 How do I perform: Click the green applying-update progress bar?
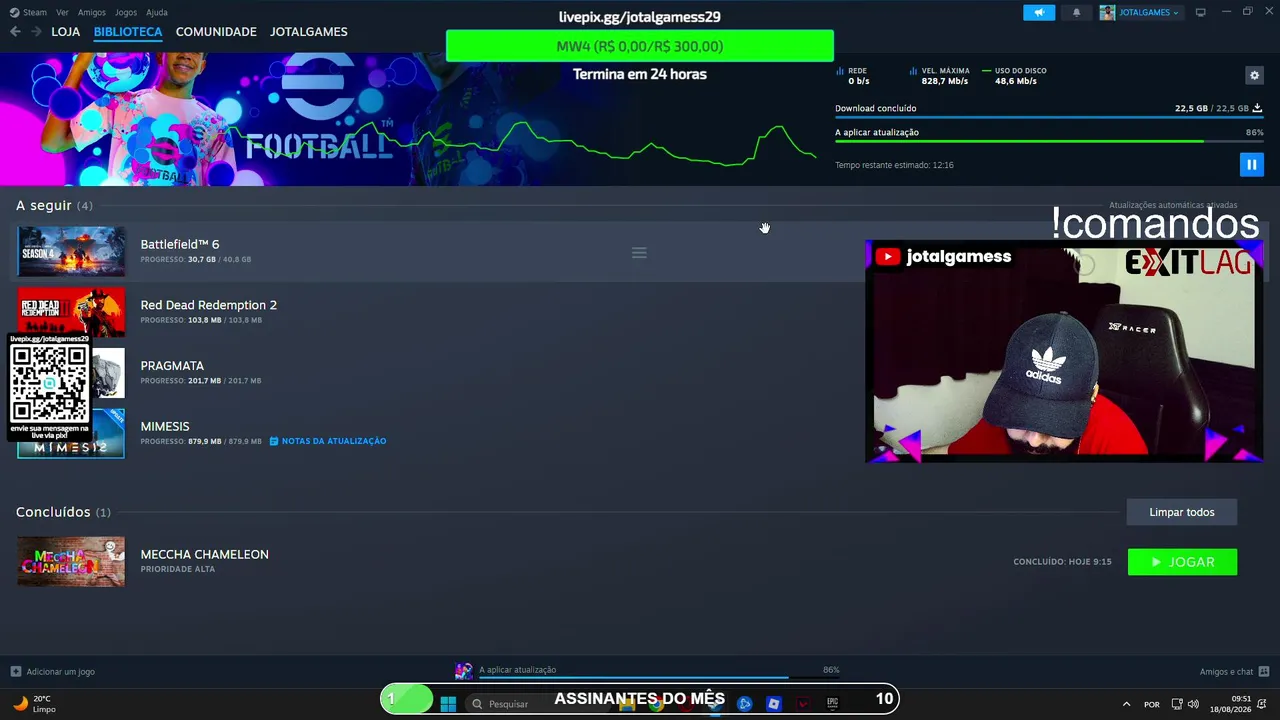[1049, 141]
